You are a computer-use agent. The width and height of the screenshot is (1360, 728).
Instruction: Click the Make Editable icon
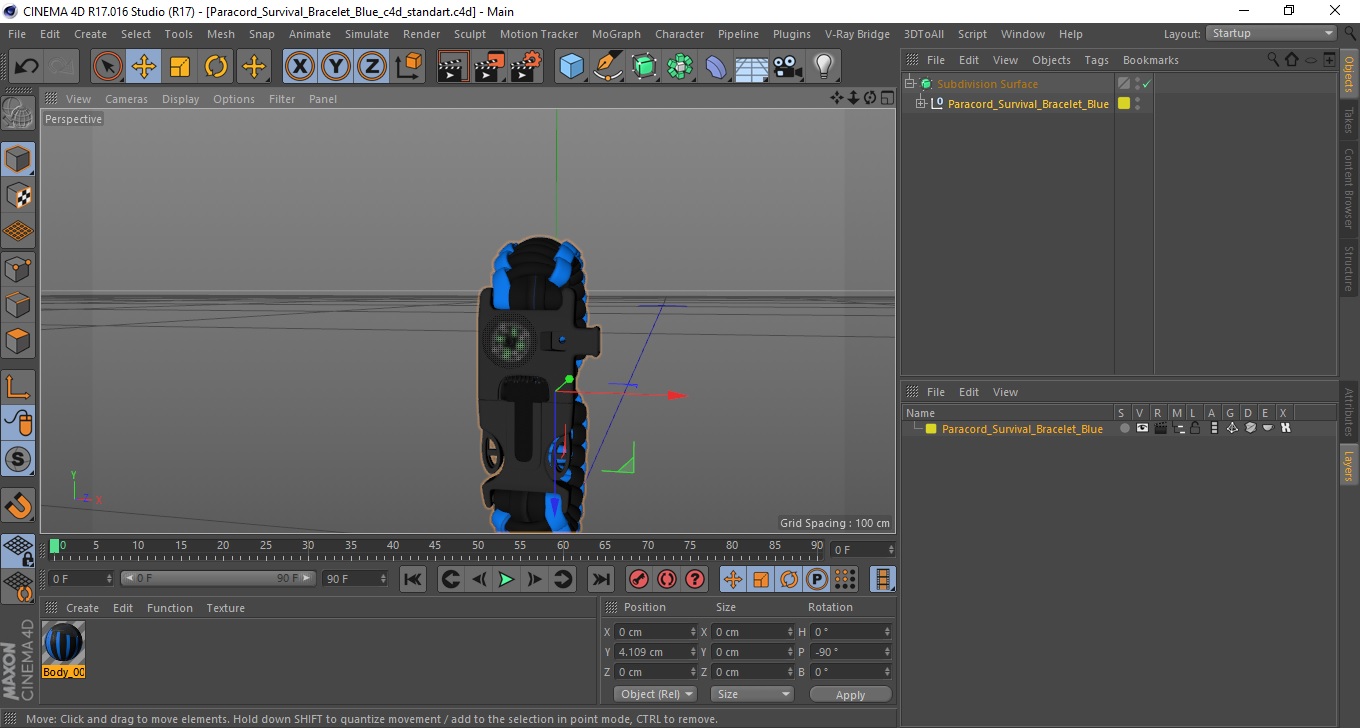18,113
